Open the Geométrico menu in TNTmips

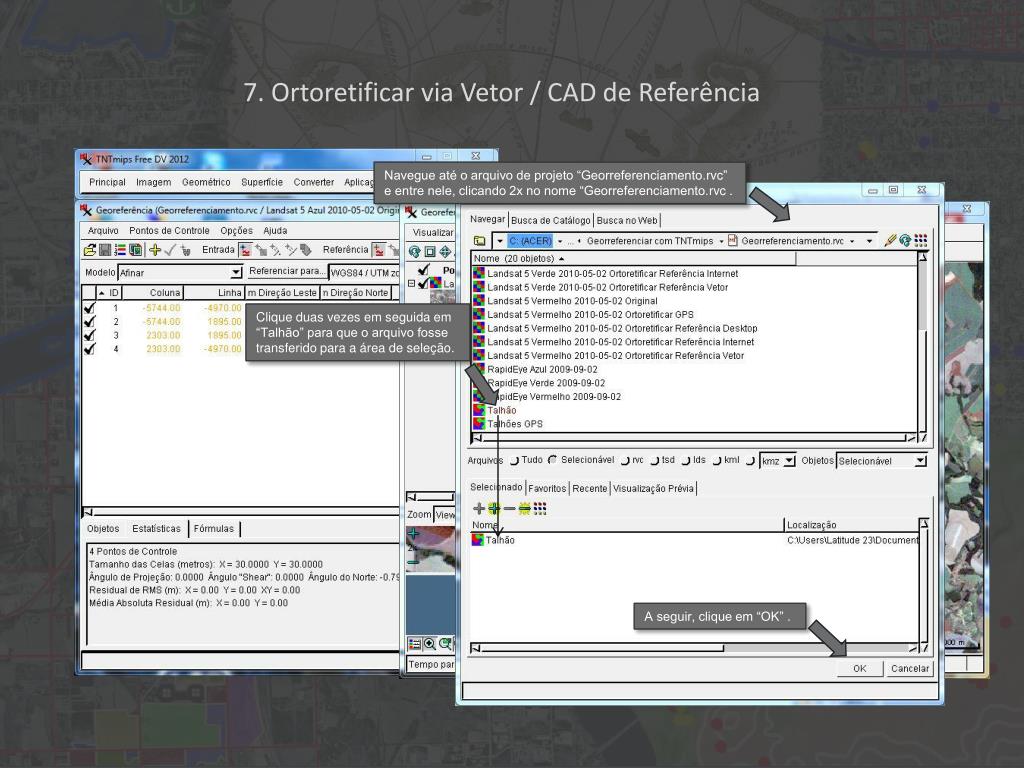(x=206, y=182)
